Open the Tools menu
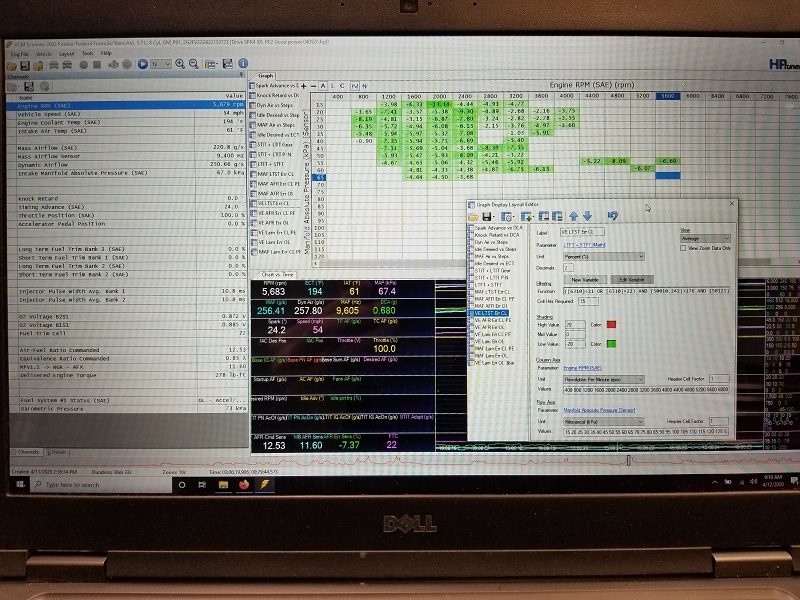 tap(88, 53)
